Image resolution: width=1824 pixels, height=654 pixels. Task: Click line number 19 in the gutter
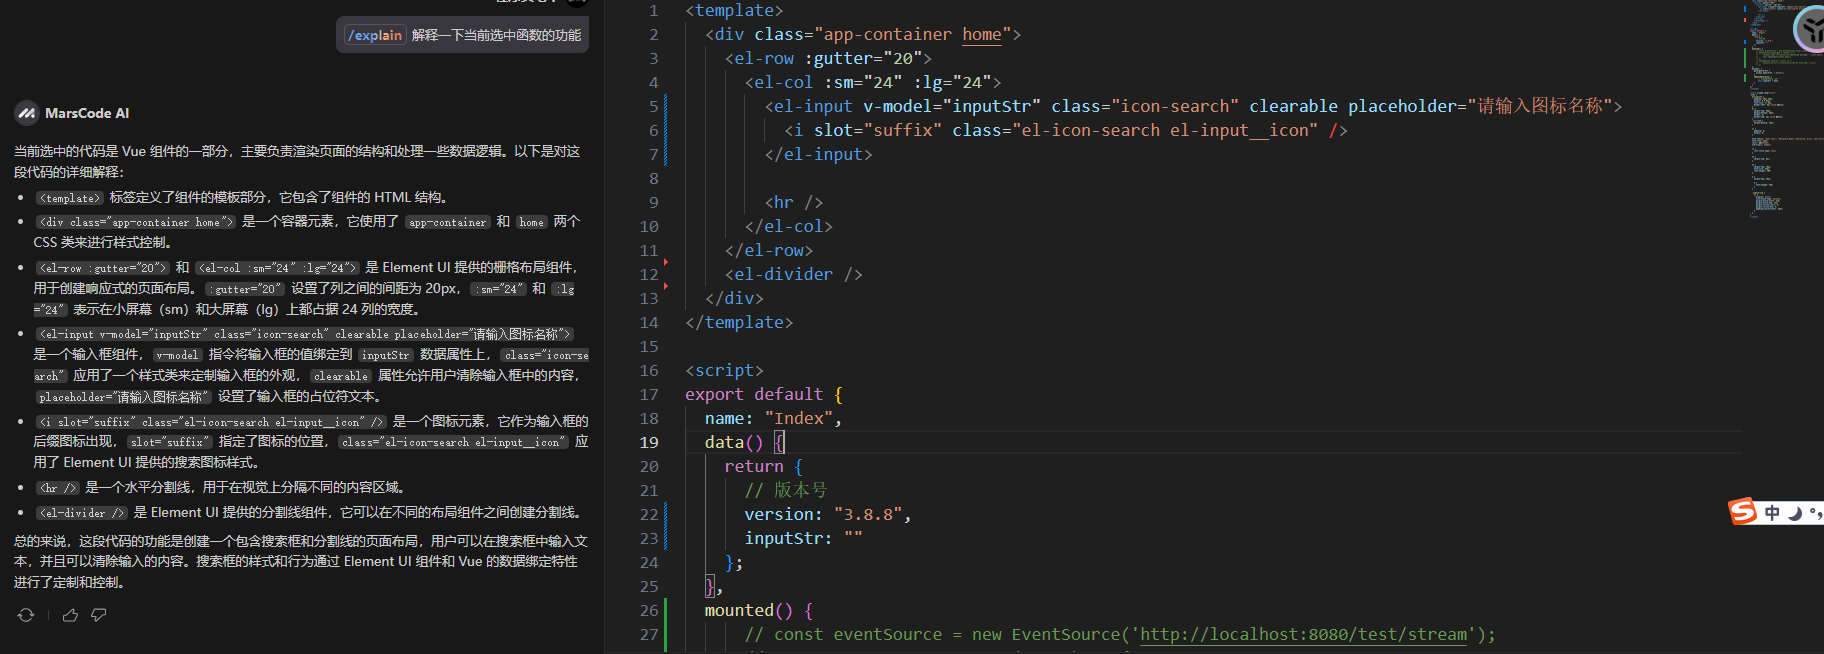click(x=649, y=442)
